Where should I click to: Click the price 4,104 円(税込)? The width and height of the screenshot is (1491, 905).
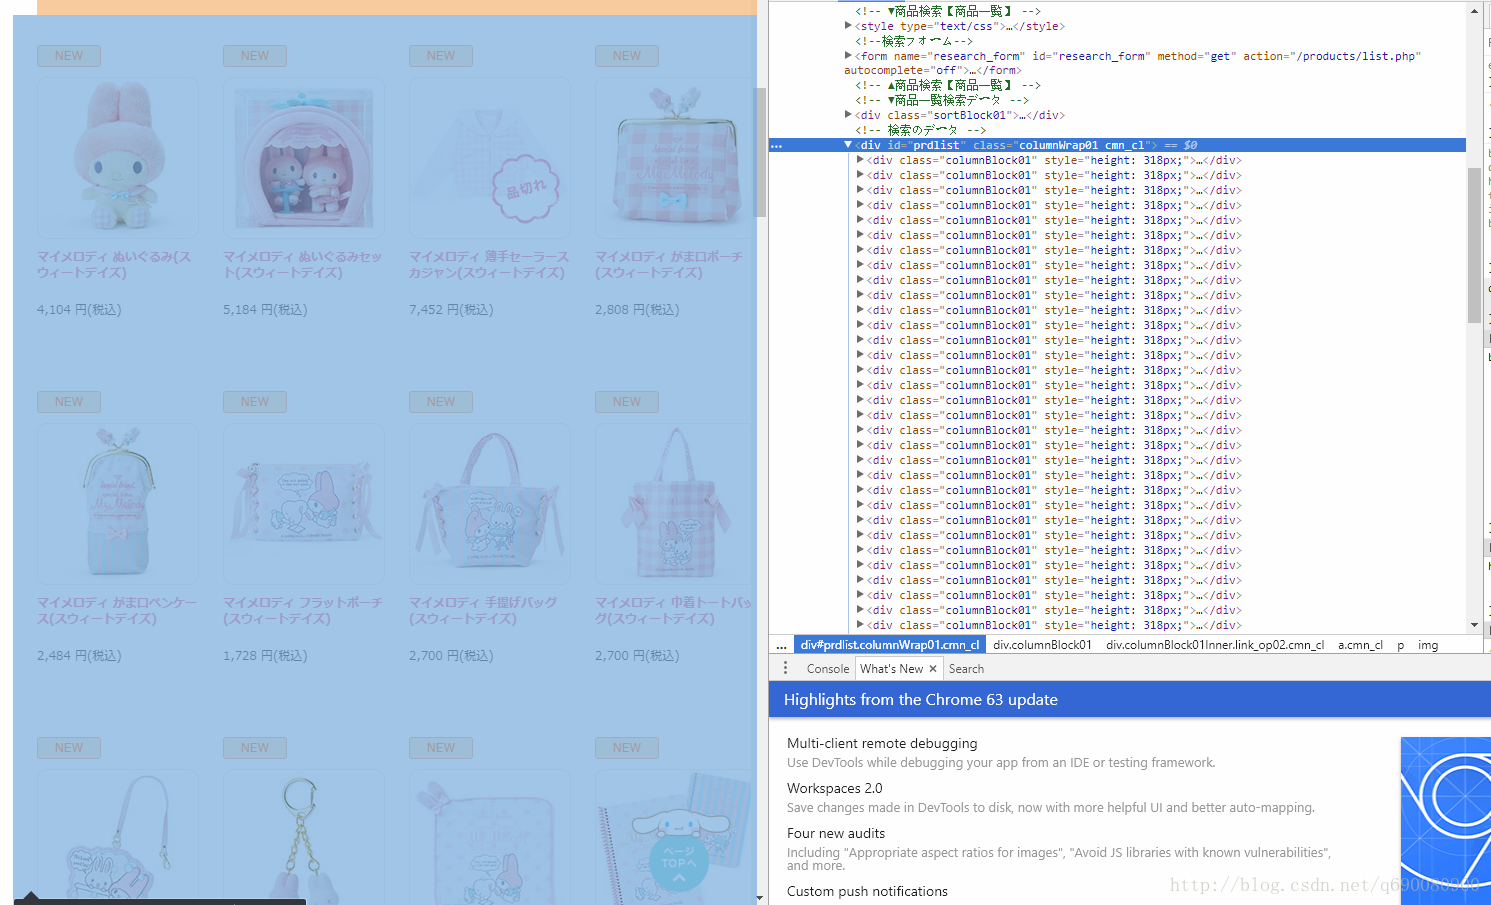(79, 310)
